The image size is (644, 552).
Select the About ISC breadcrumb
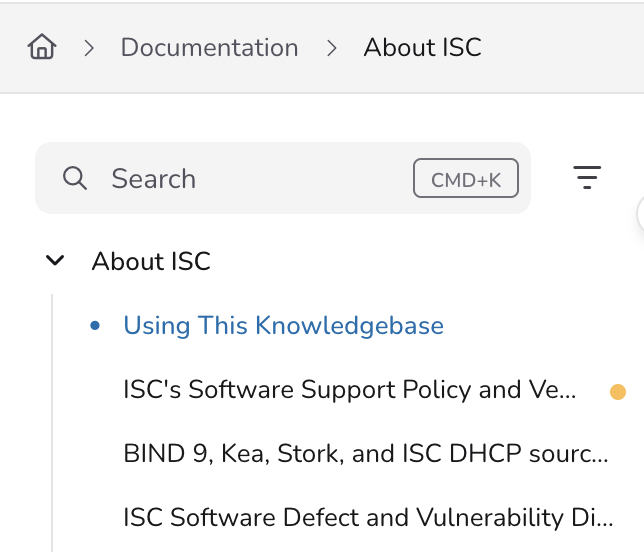[x=423, y=47]
